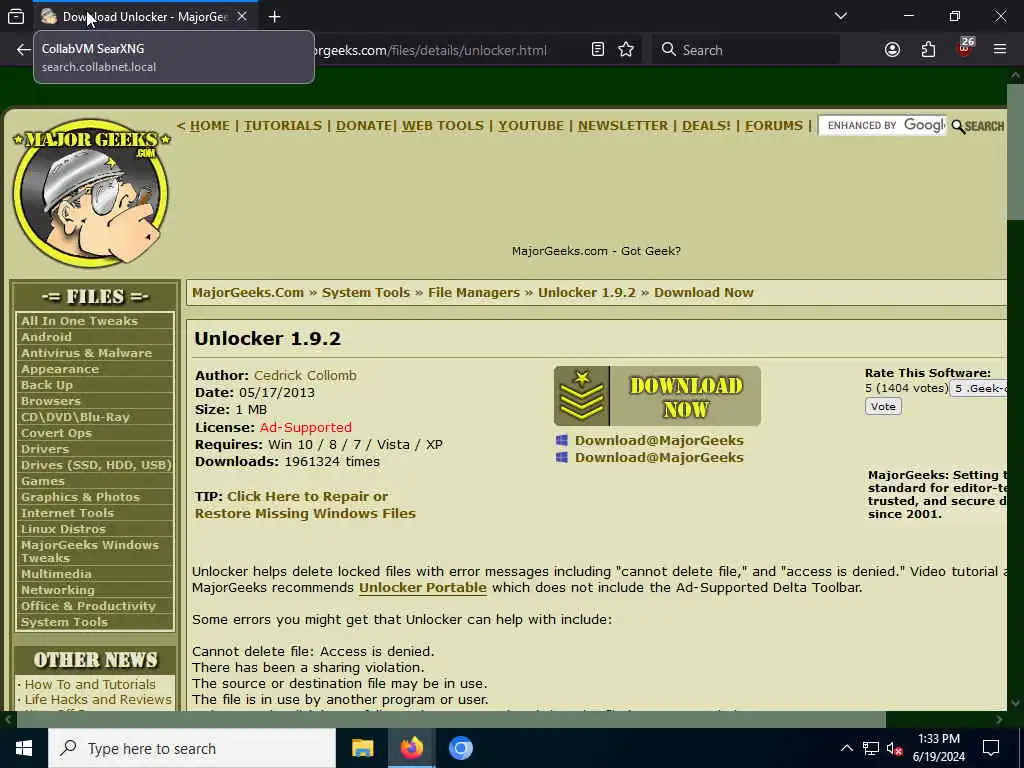The width and height of the screenshot is (1024, 768).
Task: Open How To and Tutorials news link
Action: pyautogui.click(x=90, y=684)
